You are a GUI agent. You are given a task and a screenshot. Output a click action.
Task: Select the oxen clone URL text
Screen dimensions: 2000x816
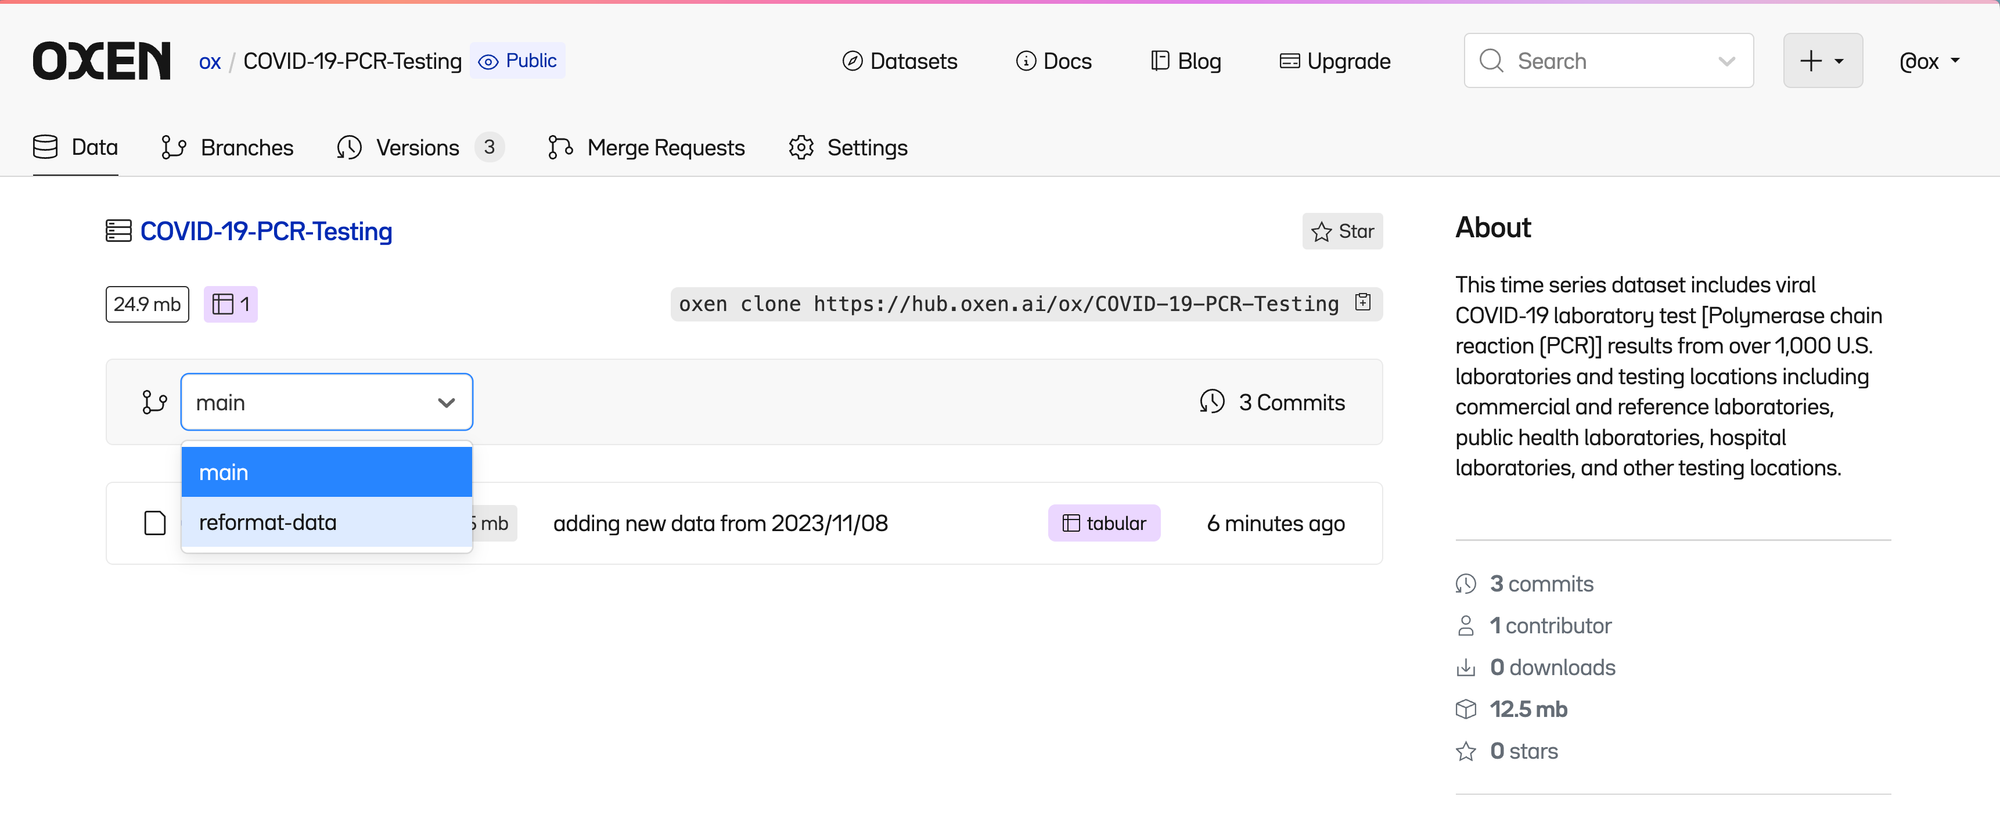[x=1076, y=304]
